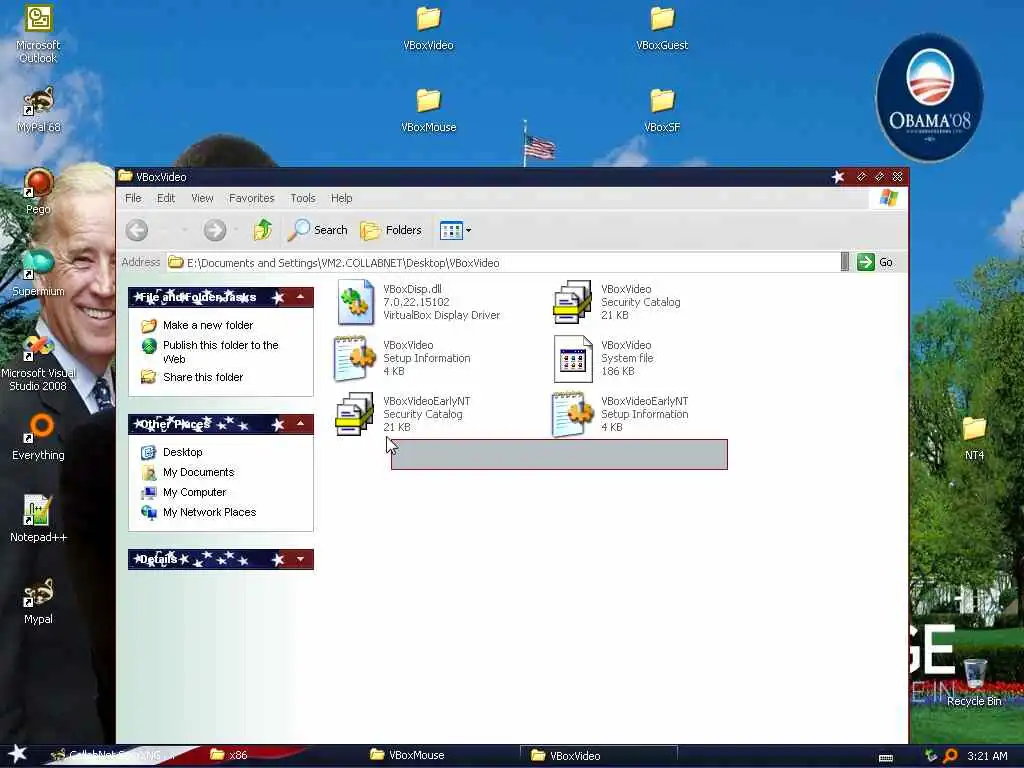1024x768 pixels.
Task: Select the VBoxVideoEarlyNT Setup Information file
Action: coord(620,414)
